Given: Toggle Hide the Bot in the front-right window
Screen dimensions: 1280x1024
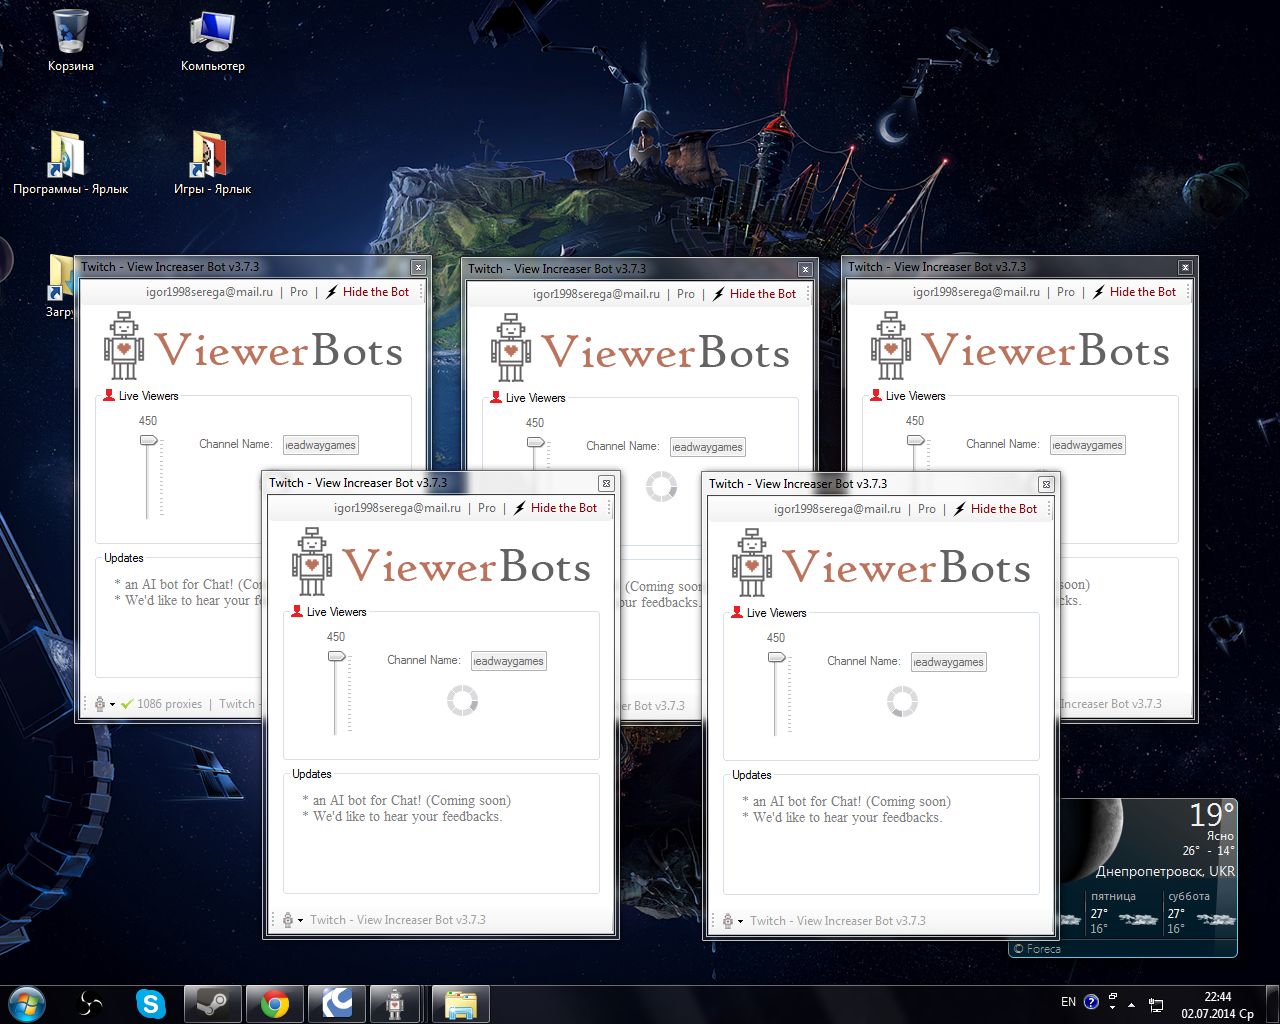Looking at the screenshot, I should coord(1003,509).
